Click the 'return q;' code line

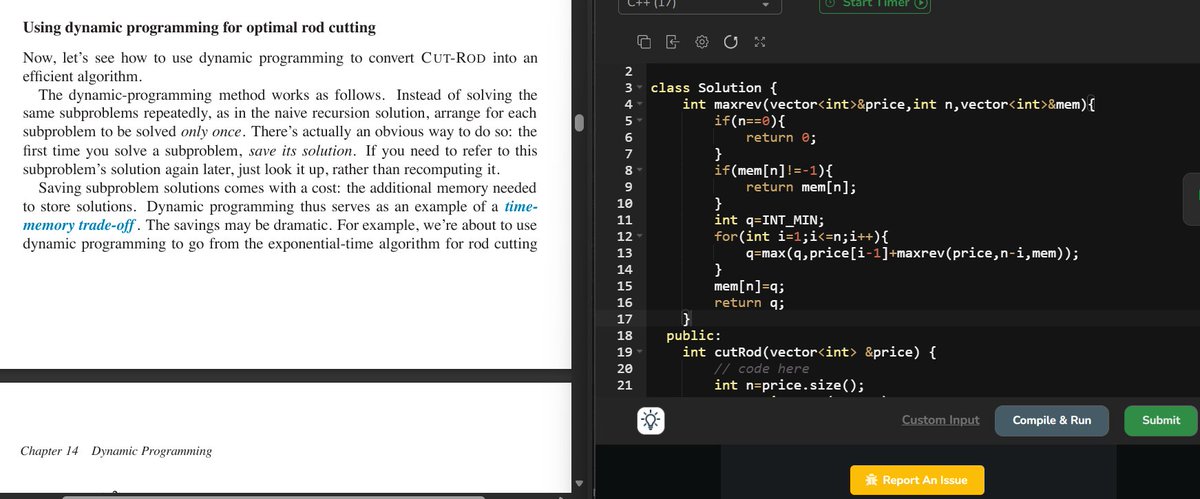point(750,302)
